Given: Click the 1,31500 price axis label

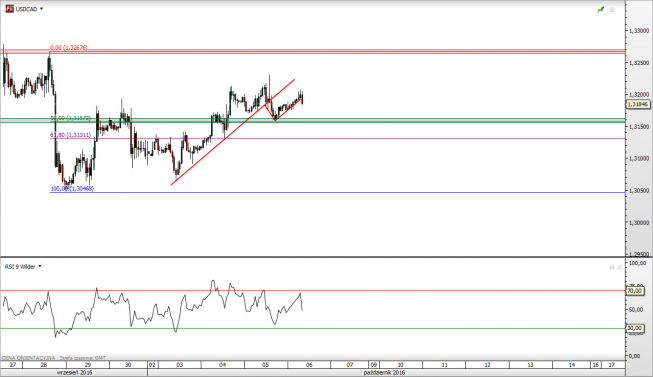Looking at the screenshot, I should (x=639, y=127).
